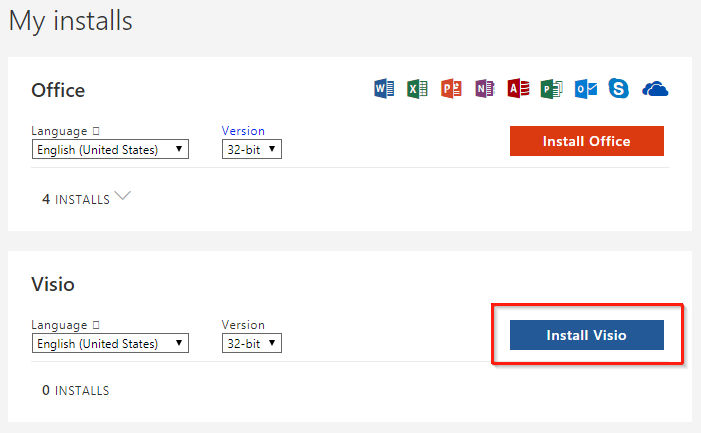Click the Excel app icon
The image size is (701, 433).
(417, 88)
